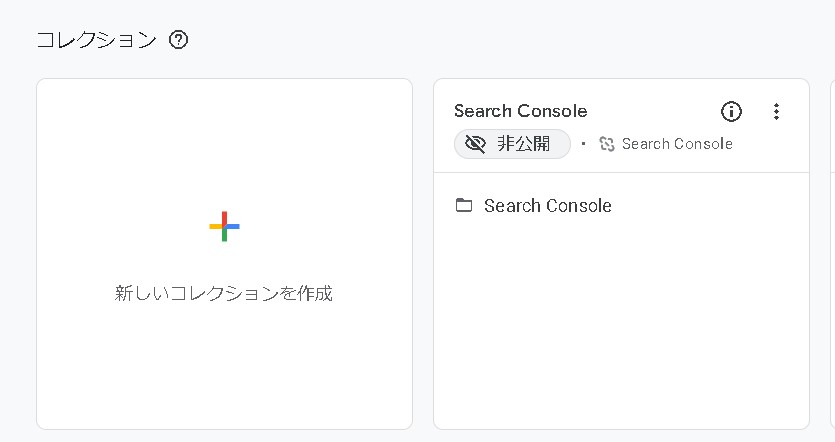Image resolution: width=835 pixels, height=442 pixels.
Task: Click empty body area of Search Console card
Action: [620, 330]
